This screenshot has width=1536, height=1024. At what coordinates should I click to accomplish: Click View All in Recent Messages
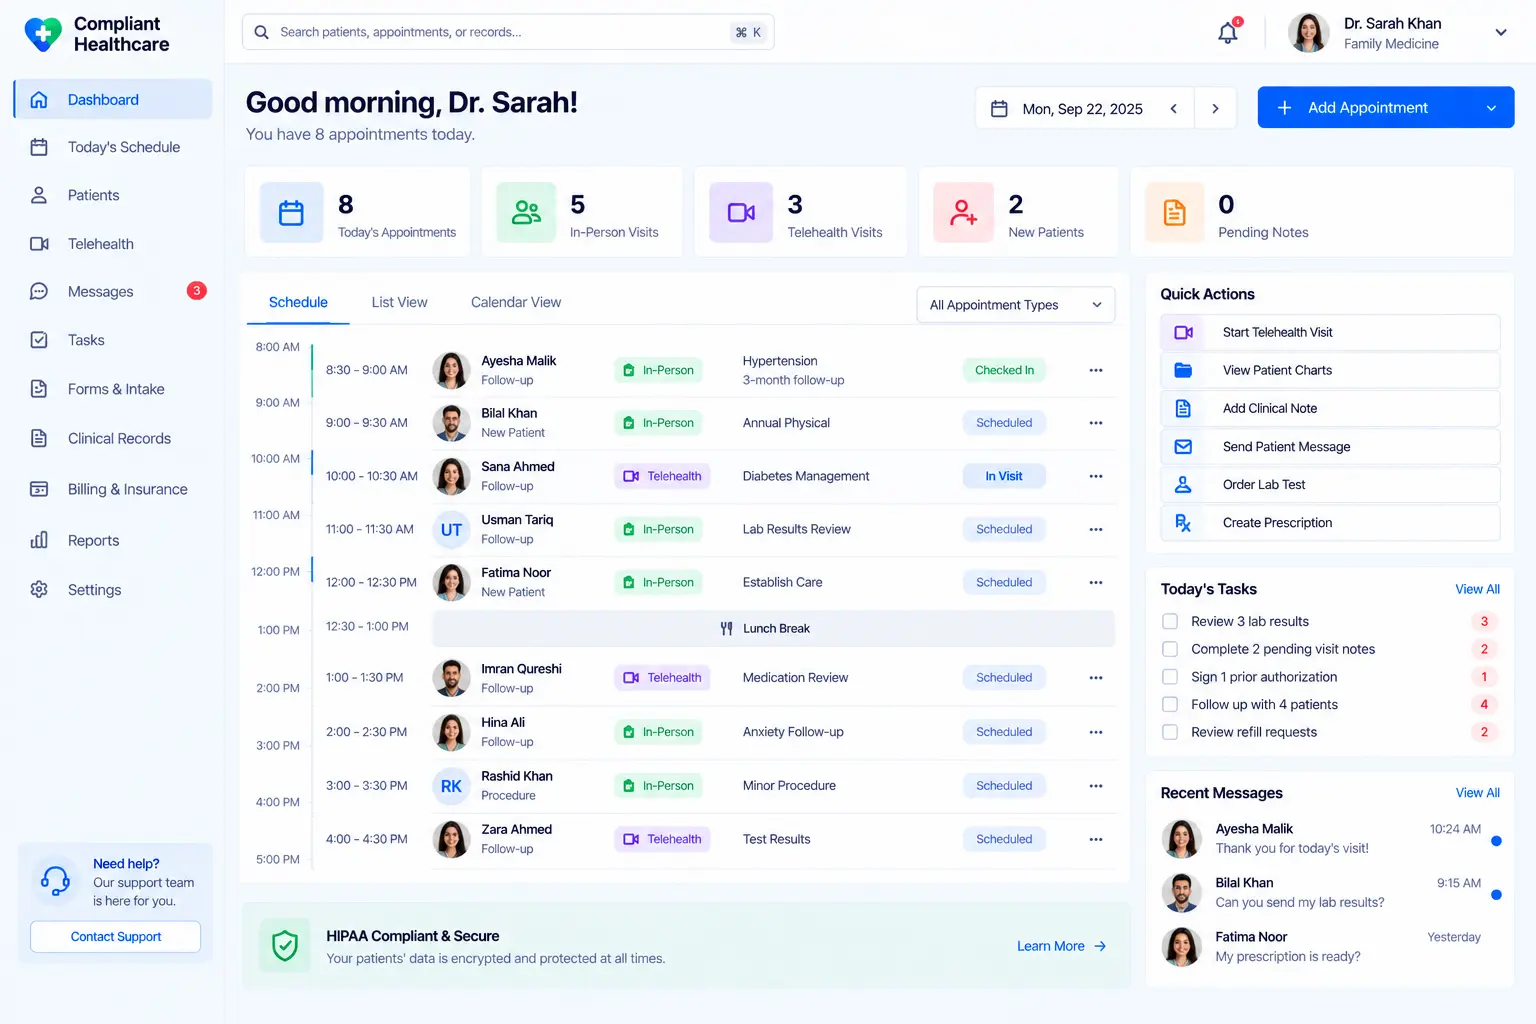point(1477,793)
